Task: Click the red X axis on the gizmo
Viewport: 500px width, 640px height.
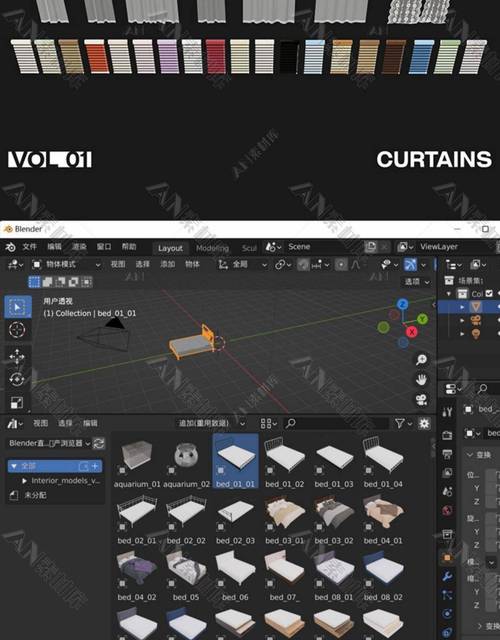Action: pyautogui.click(x=412, y=332)
